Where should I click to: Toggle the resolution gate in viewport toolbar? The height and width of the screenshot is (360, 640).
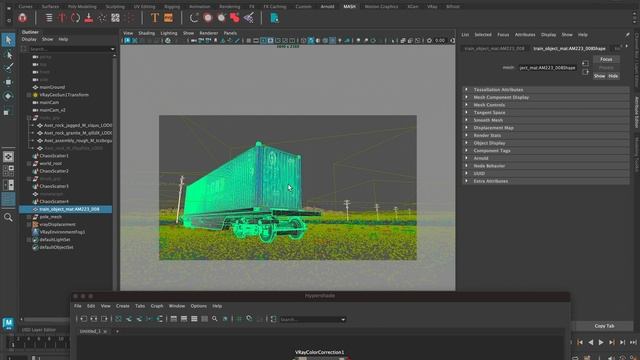pos(263,40)
